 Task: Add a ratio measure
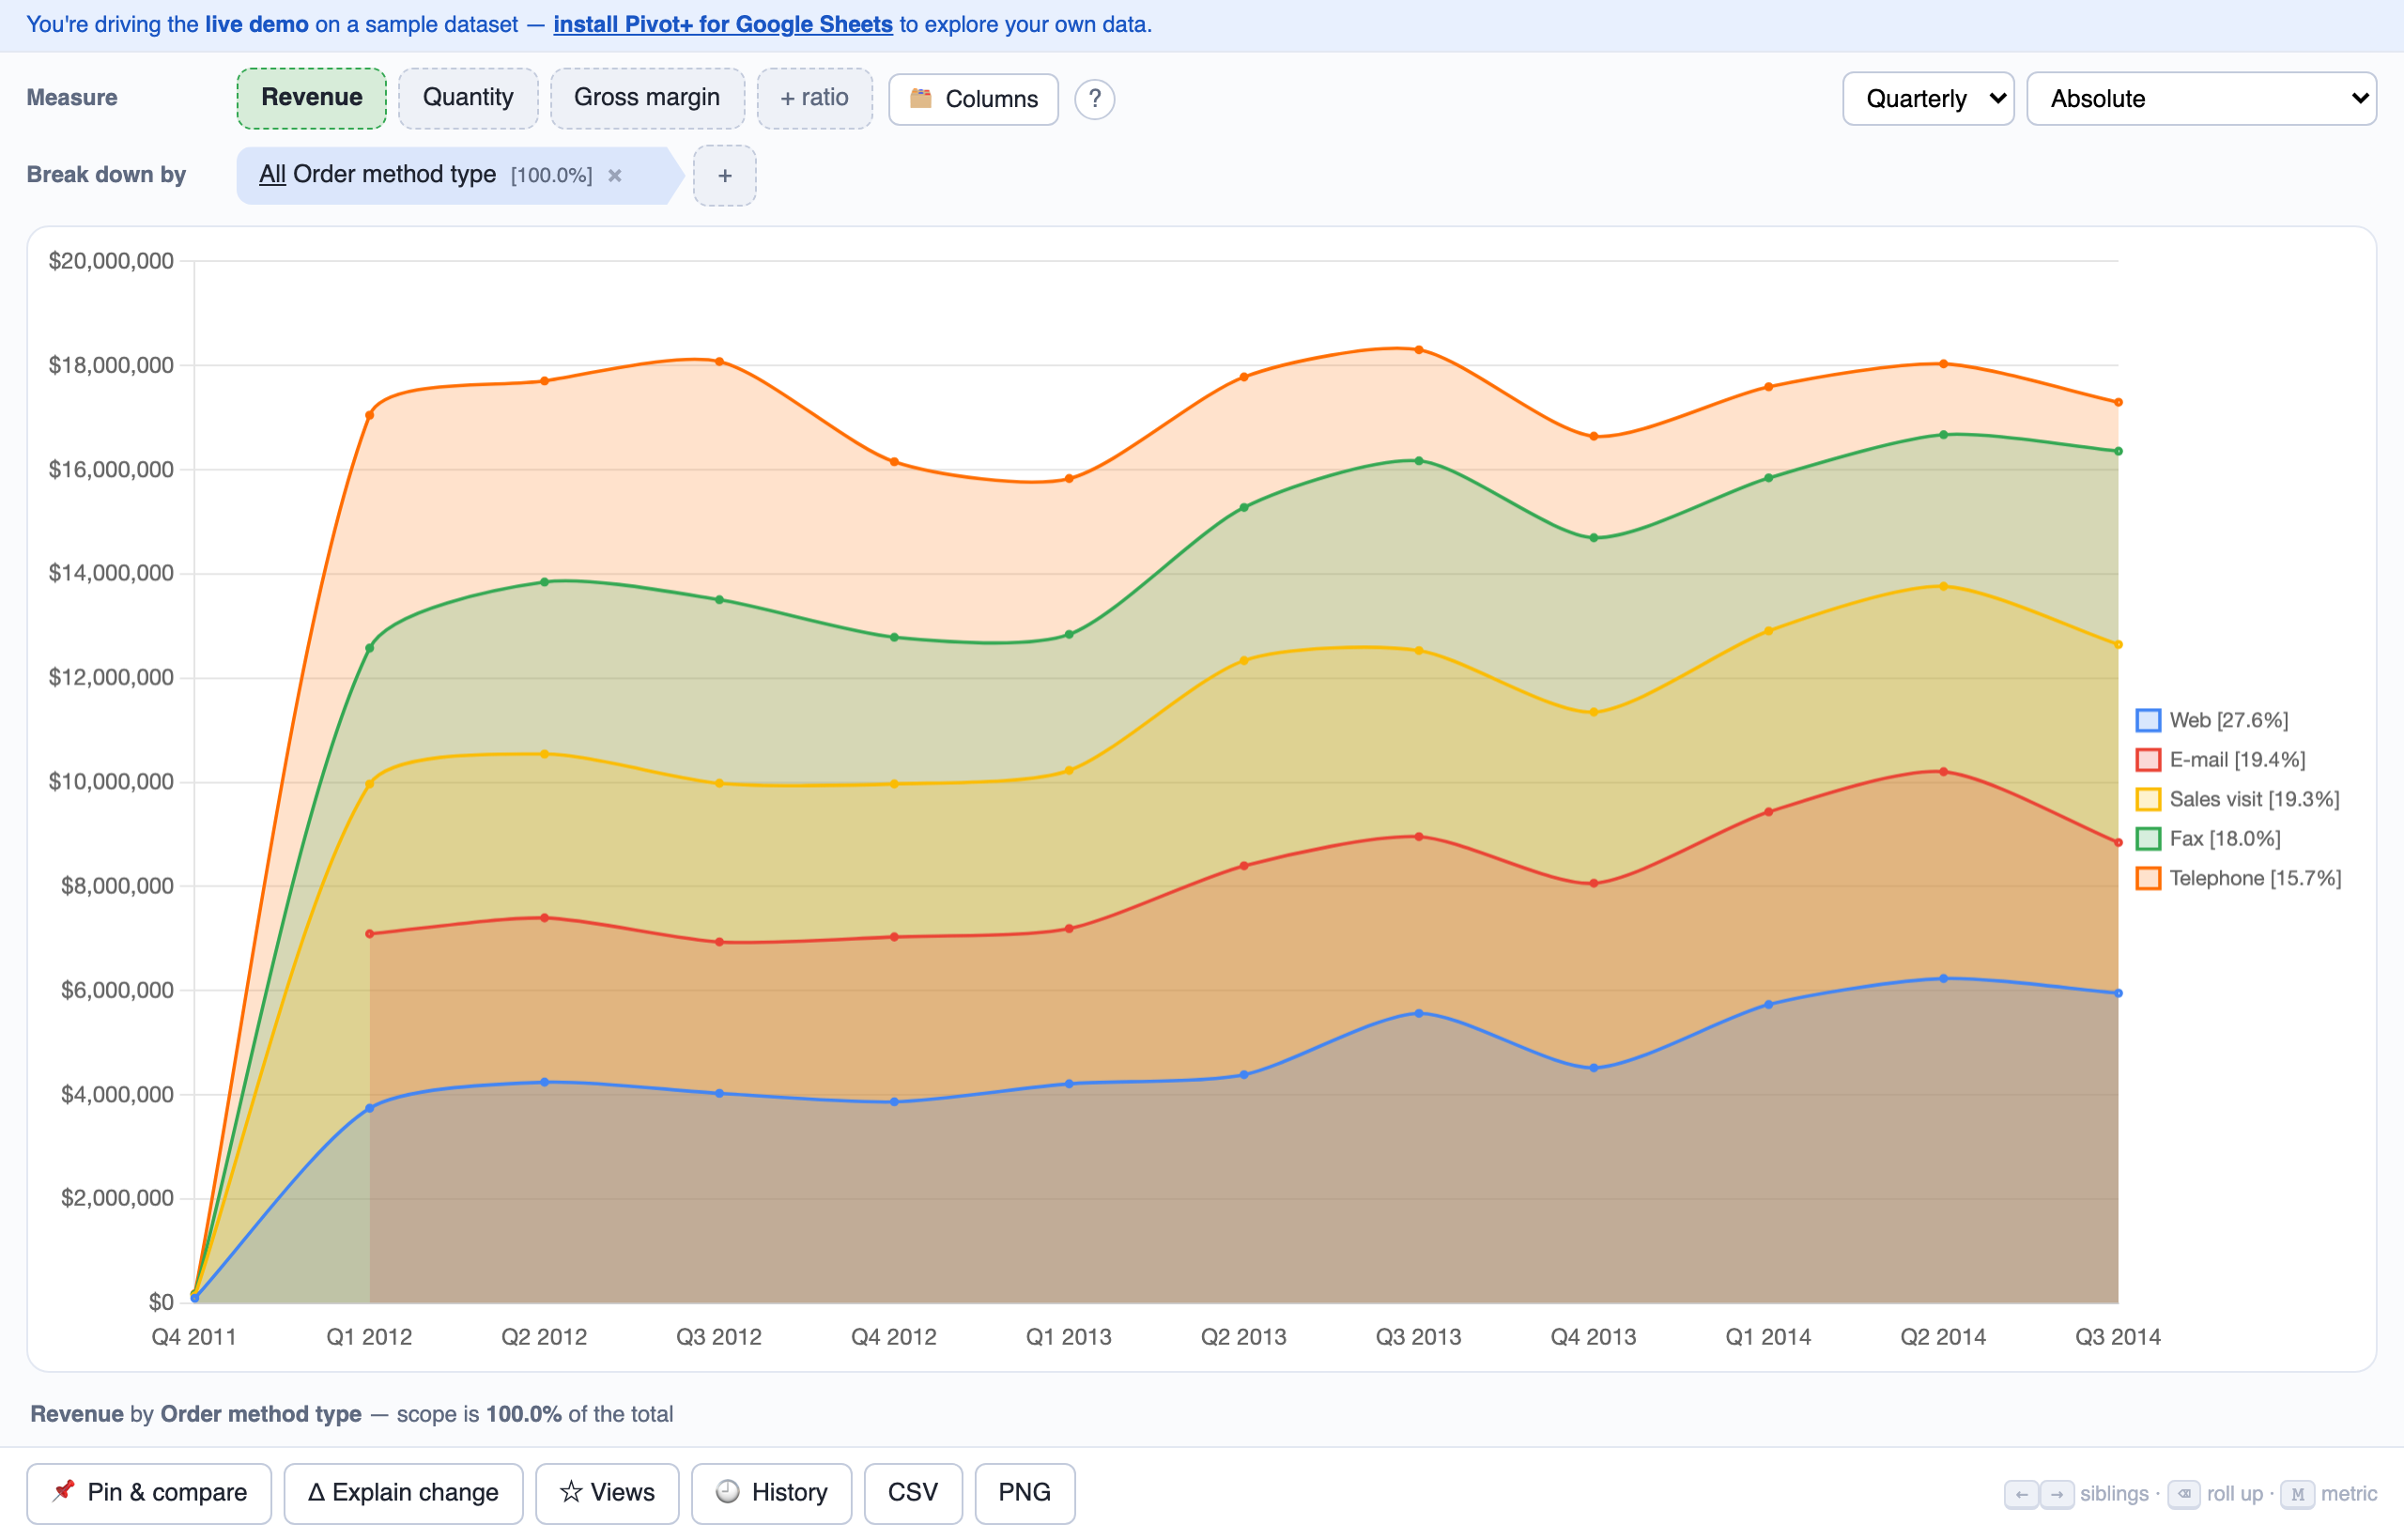[x=814, y=98]
